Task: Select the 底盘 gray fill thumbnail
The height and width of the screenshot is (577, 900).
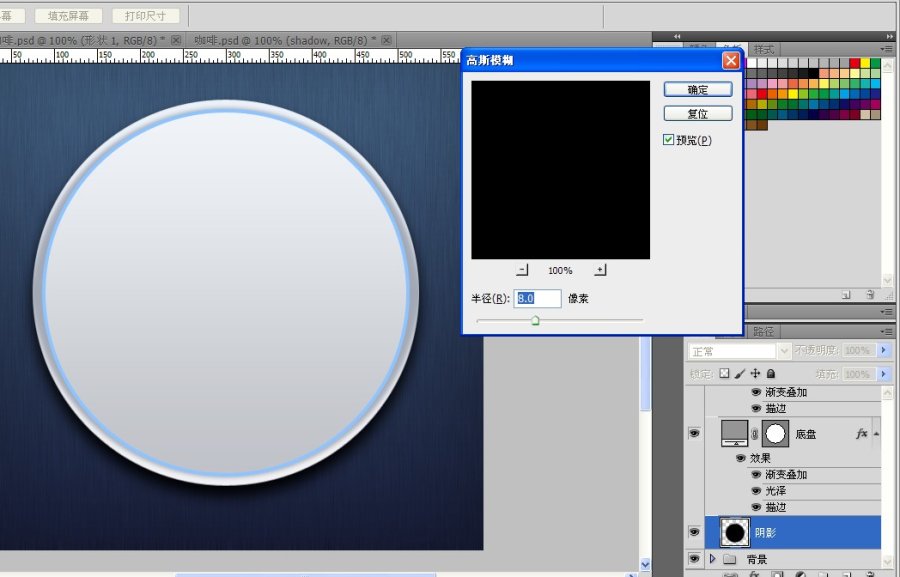Action: click(x=735, y=433)
